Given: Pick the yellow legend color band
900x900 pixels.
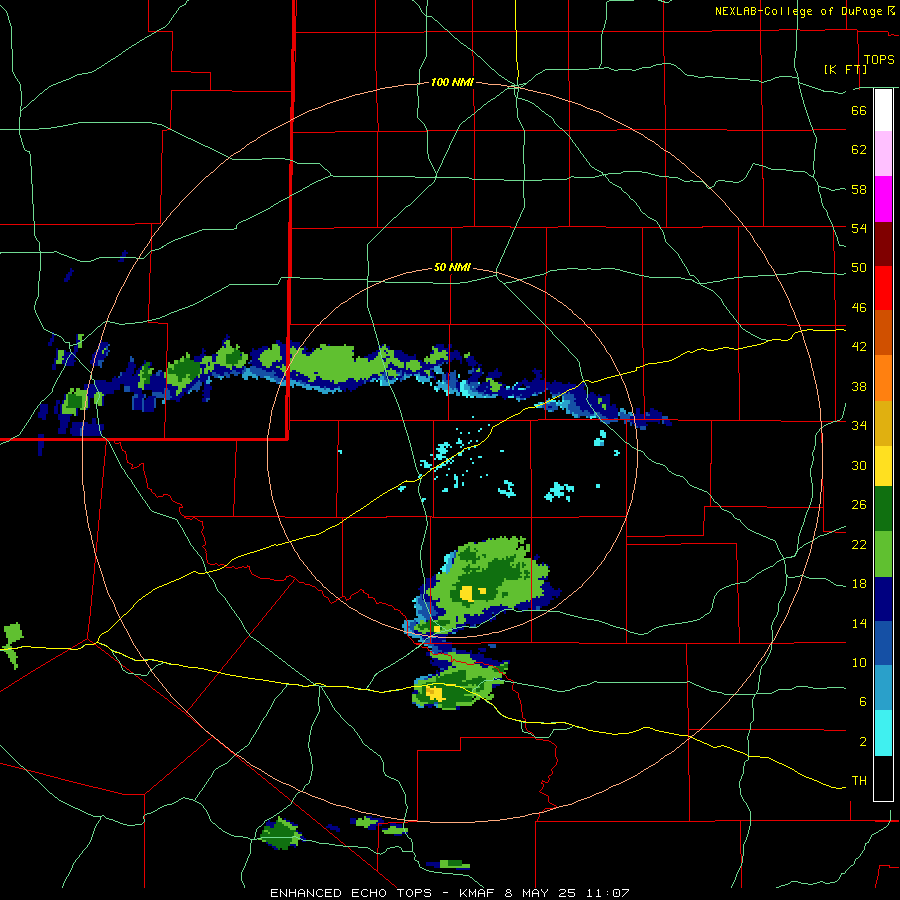Looking at the screenshot, I should tap(883, 466).
